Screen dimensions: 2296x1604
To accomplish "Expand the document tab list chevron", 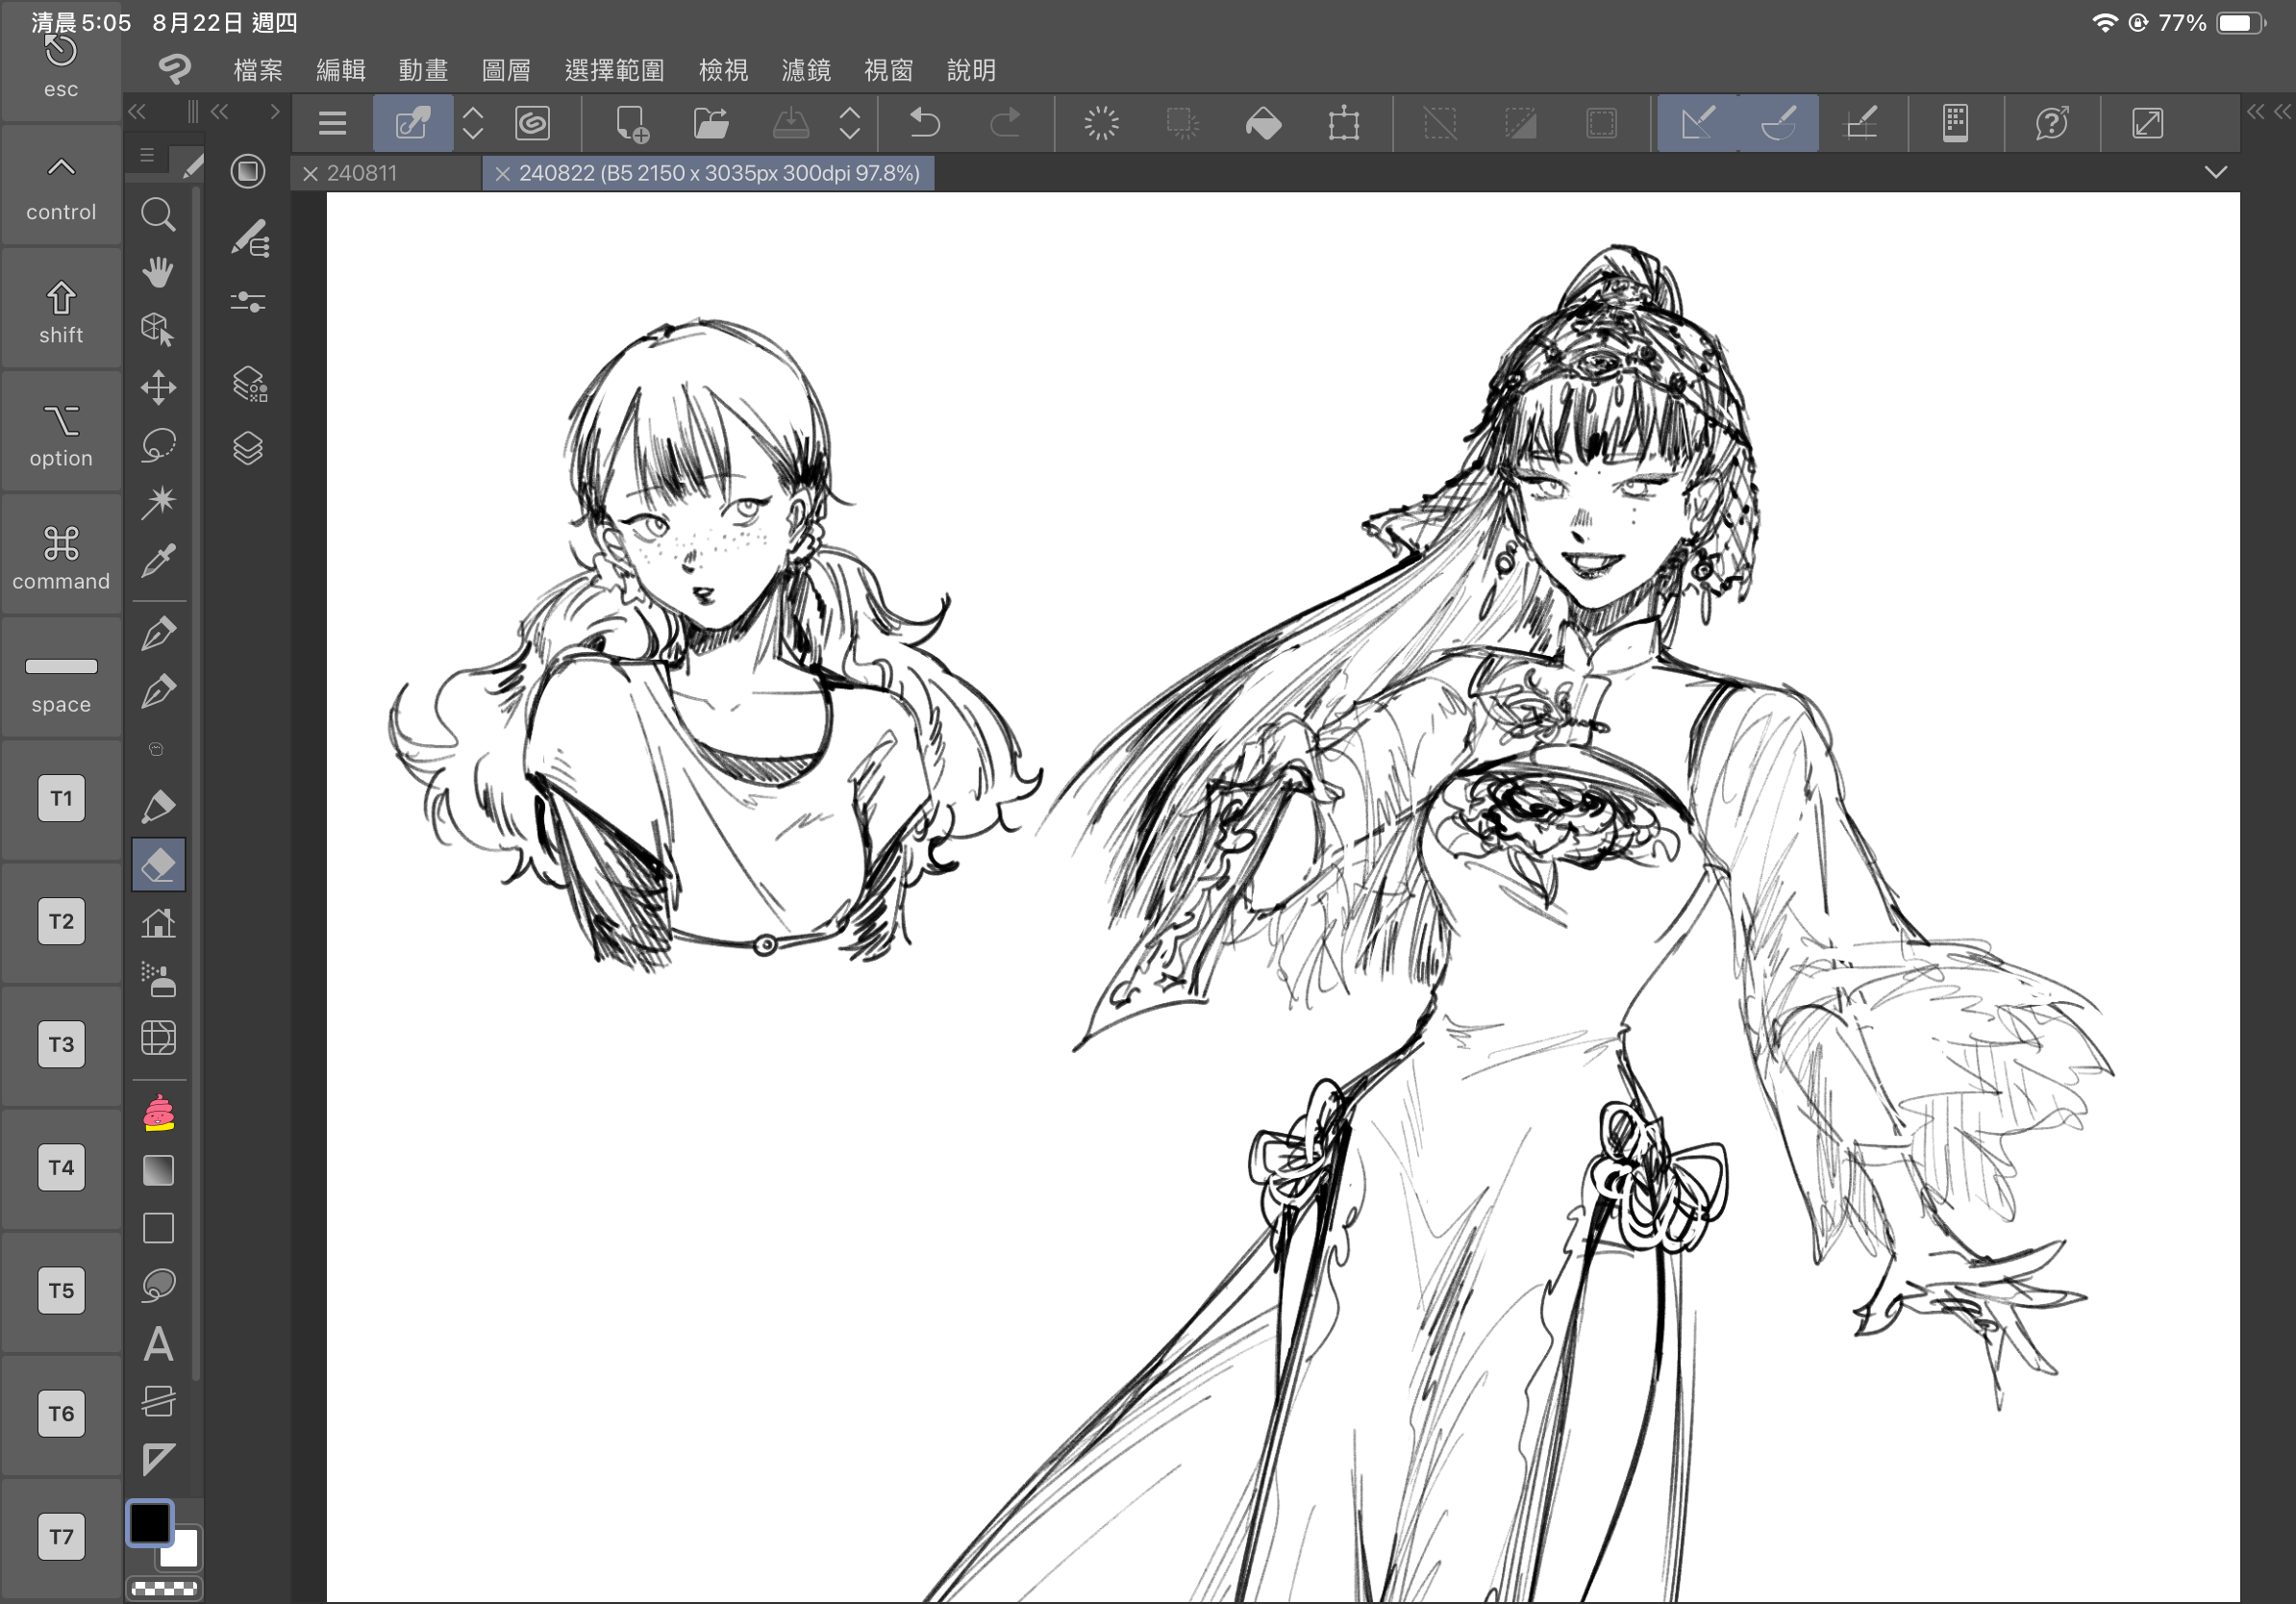I will 2216,172.
